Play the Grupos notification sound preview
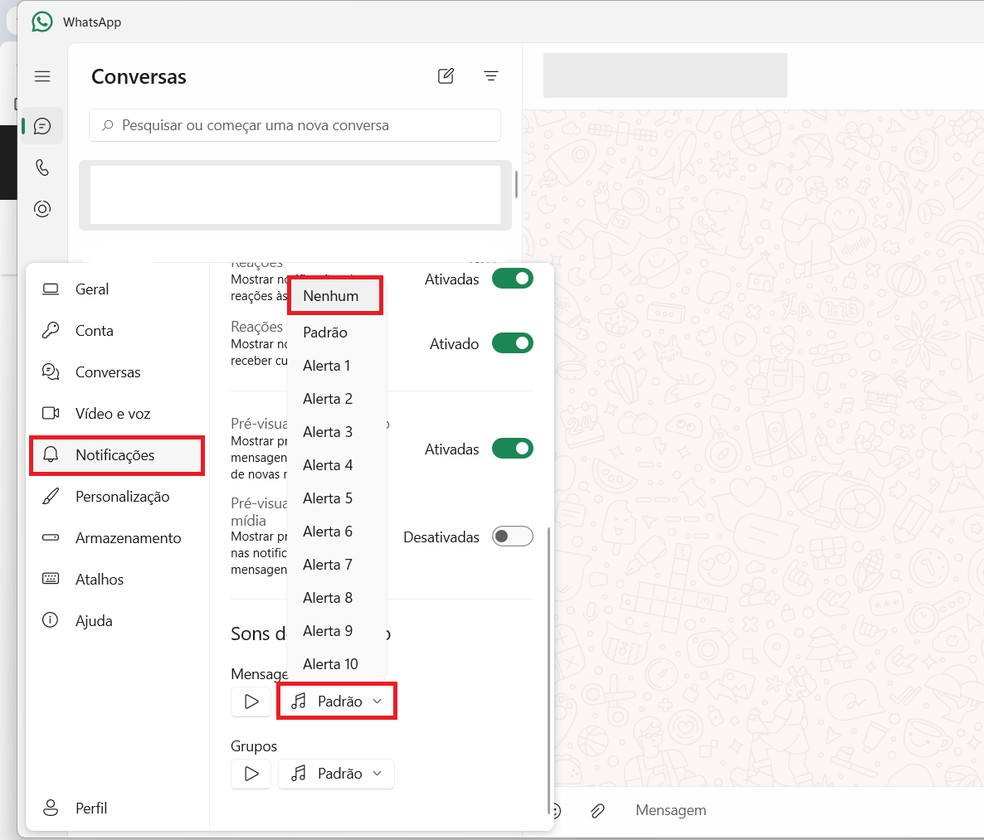Viewport: 984px width, 840px height. pyautogui.click(x=251, y=774)
